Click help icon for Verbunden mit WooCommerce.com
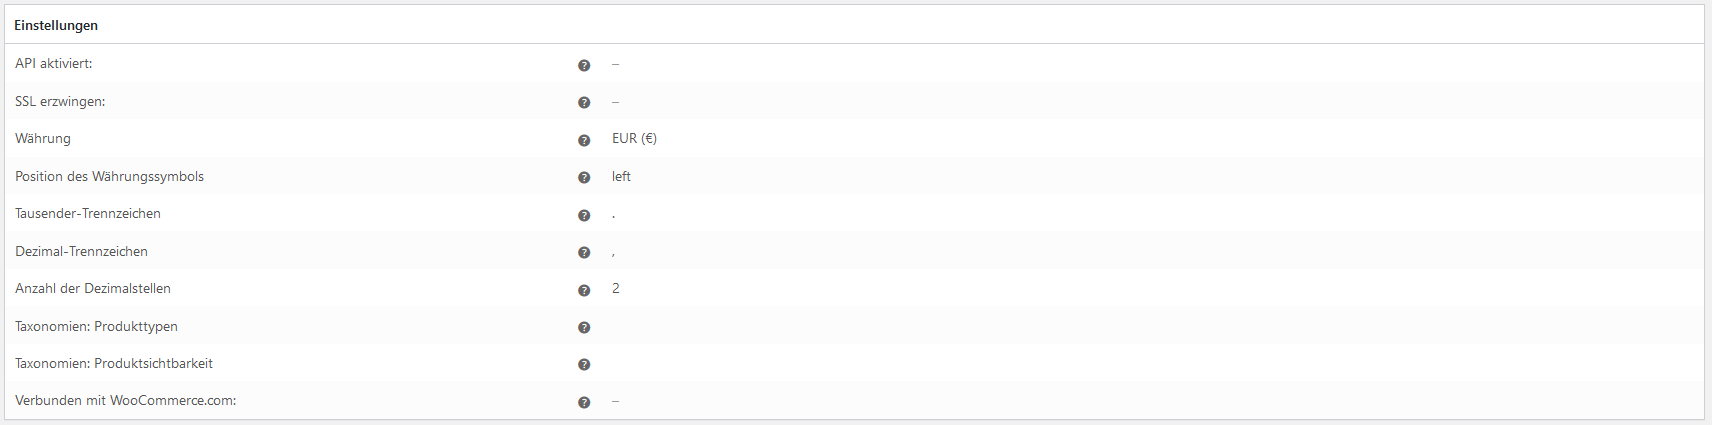The image size is (1712, 425). [584, 402]
